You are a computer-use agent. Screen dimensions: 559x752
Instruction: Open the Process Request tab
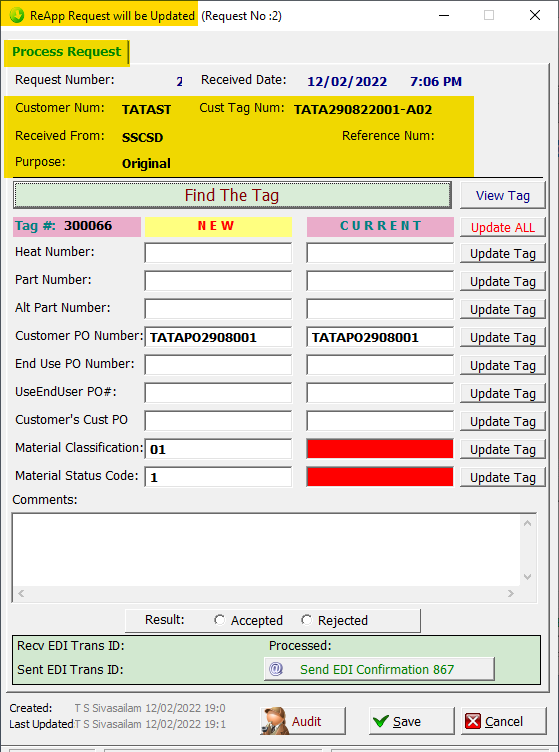67,52
